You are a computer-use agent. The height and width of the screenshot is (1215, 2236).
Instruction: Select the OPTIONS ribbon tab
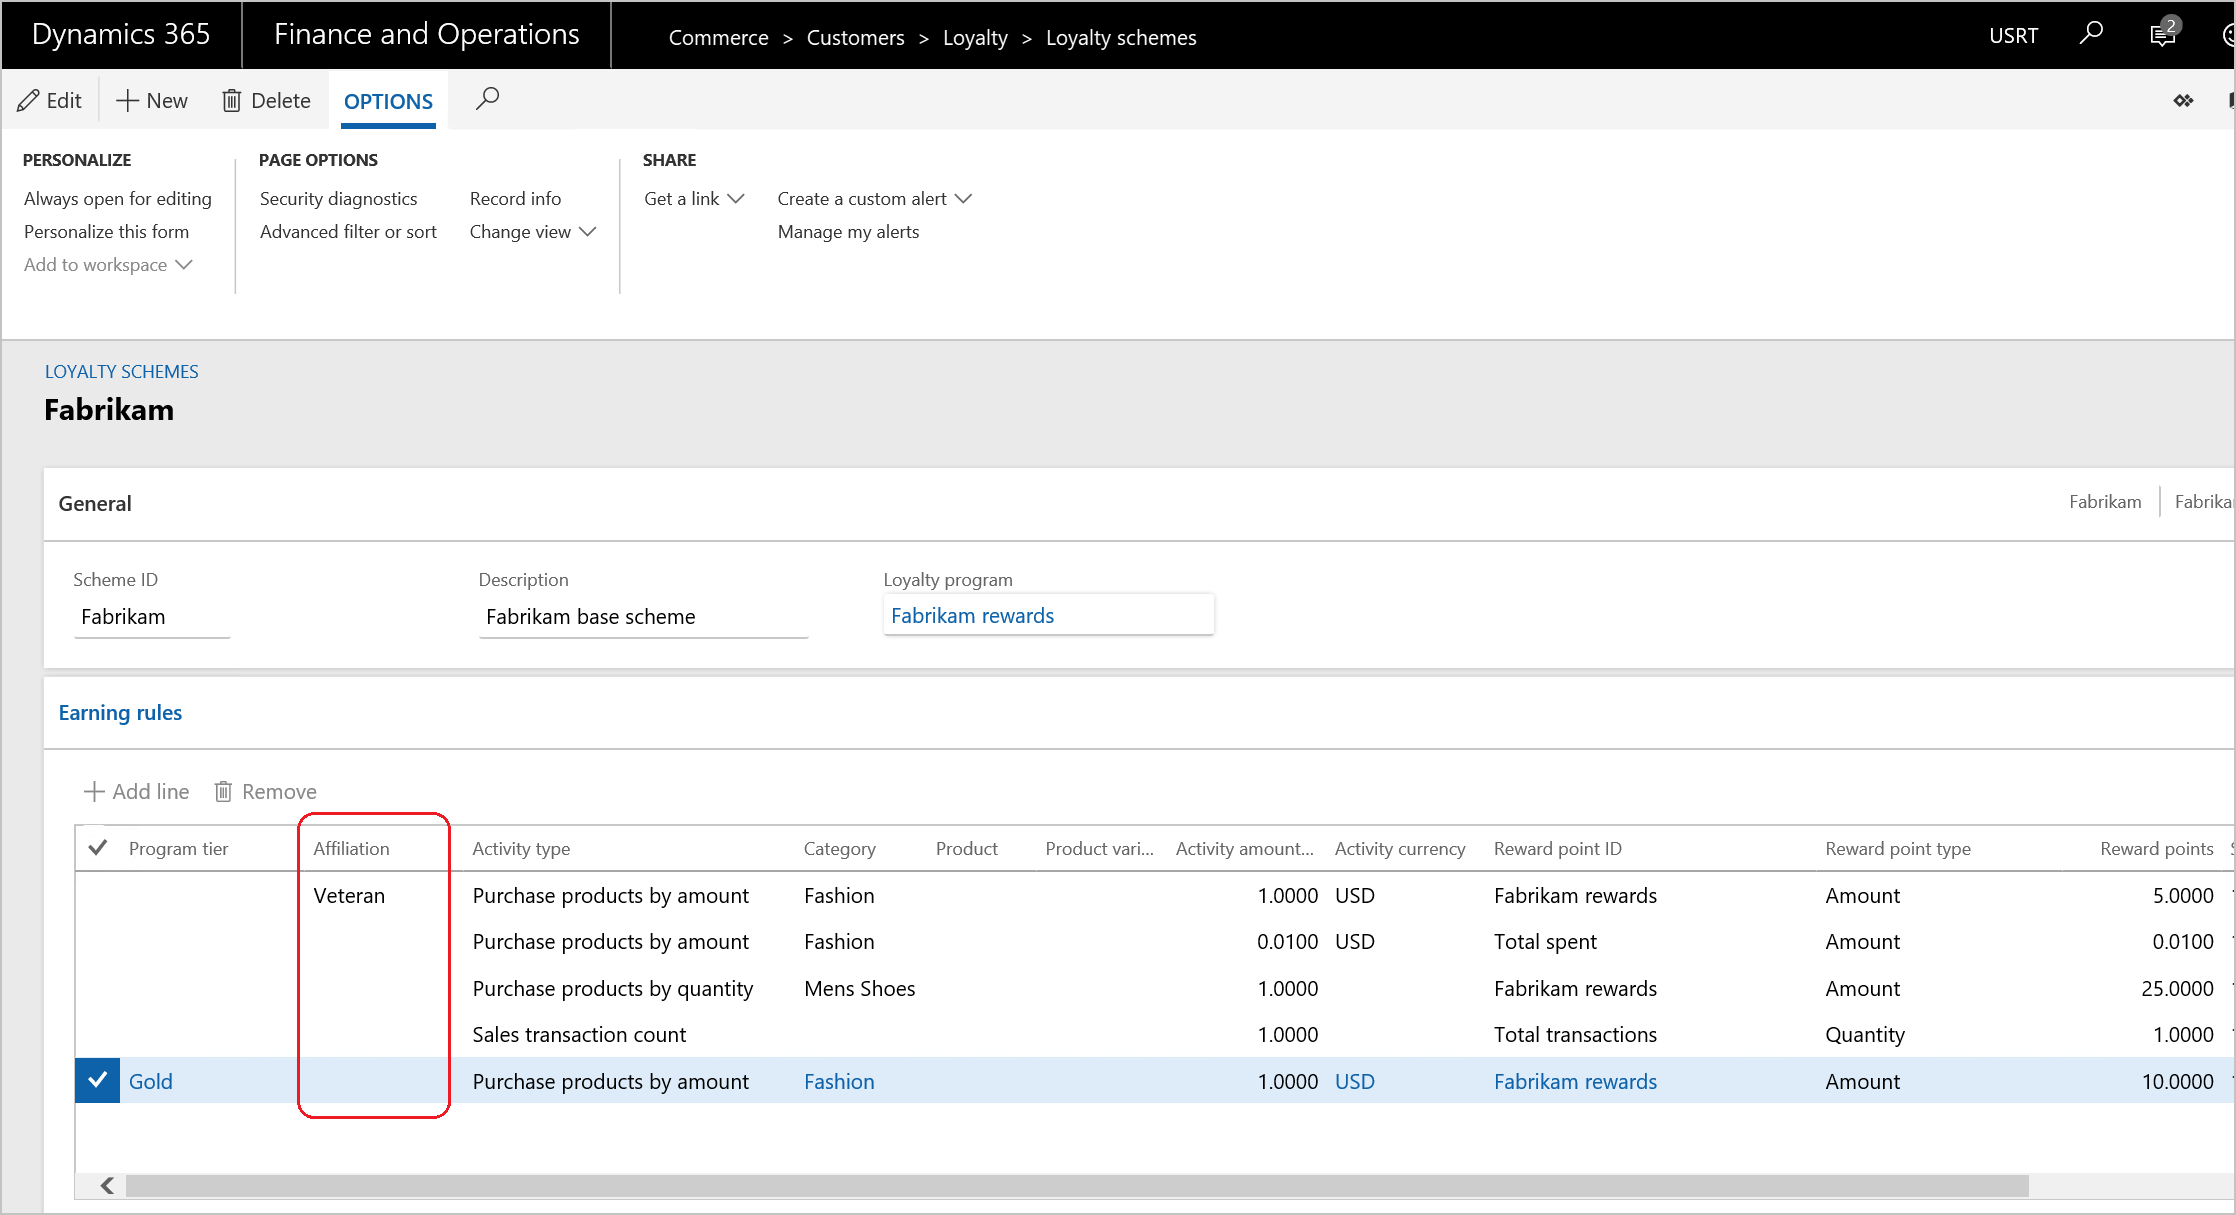click(x=387, y=100)
